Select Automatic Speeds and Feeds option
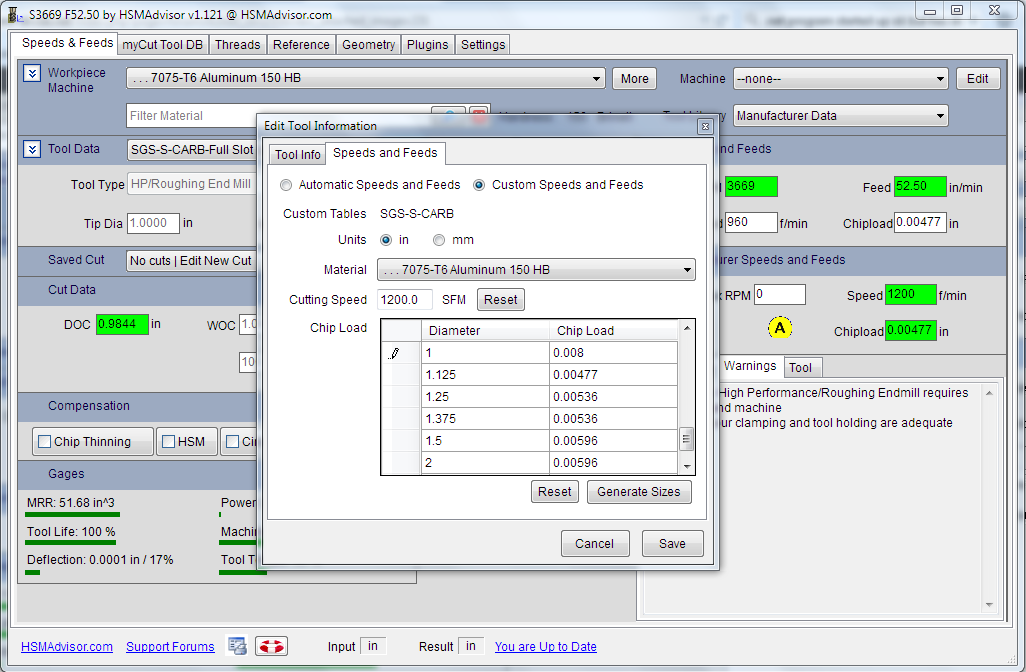Viewport: 1026px width, 672px height. pos(287,185)
